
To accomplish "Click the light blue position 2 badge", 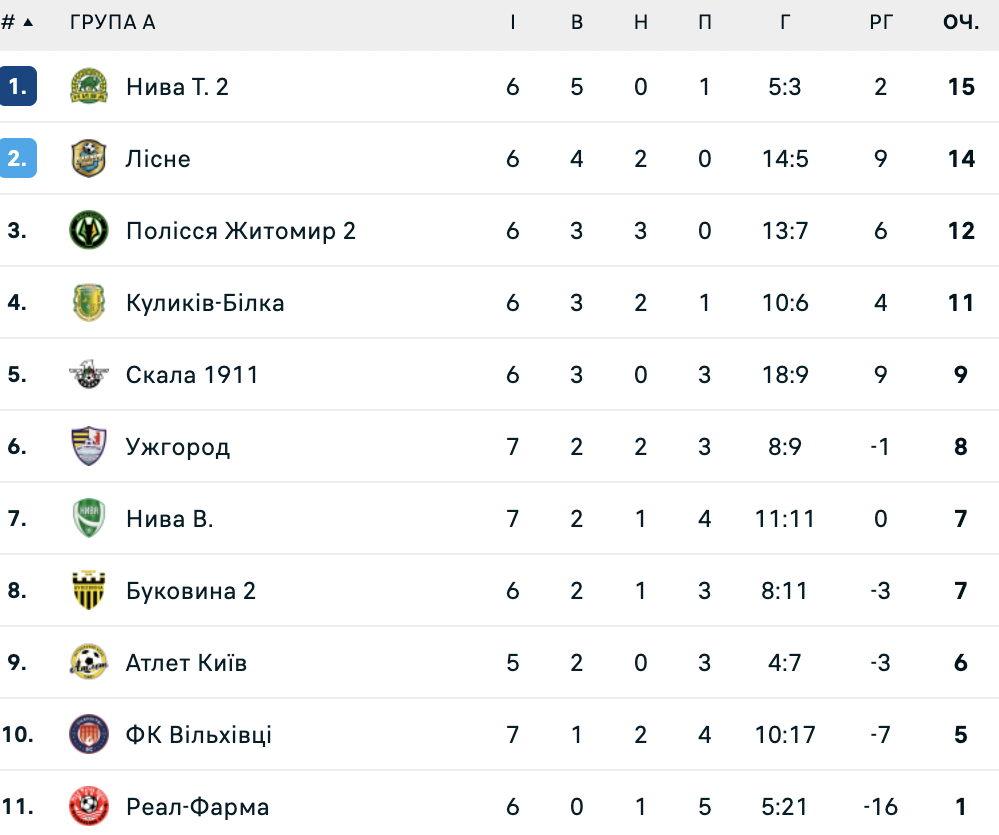I will tap(18, 159).
